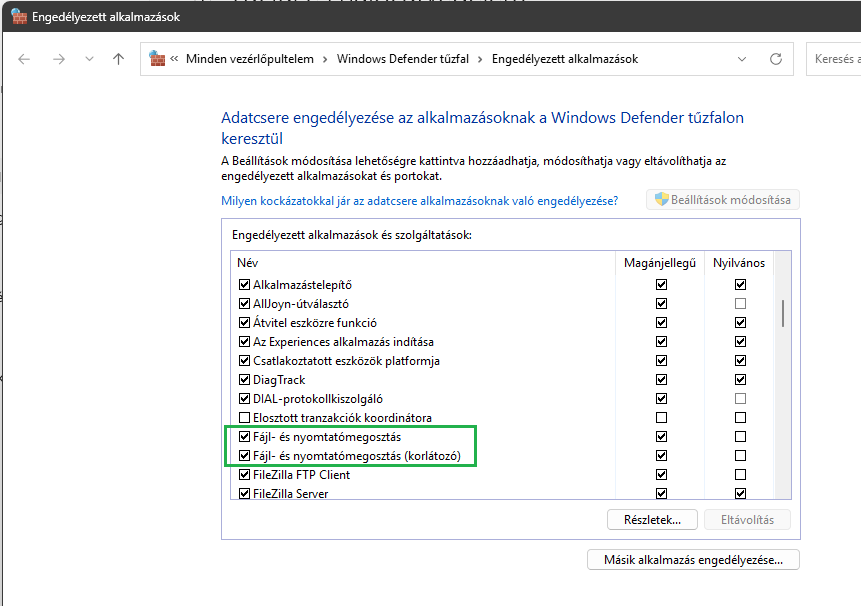
Task: Go up one level with up arrow
Action: (119, 59)
